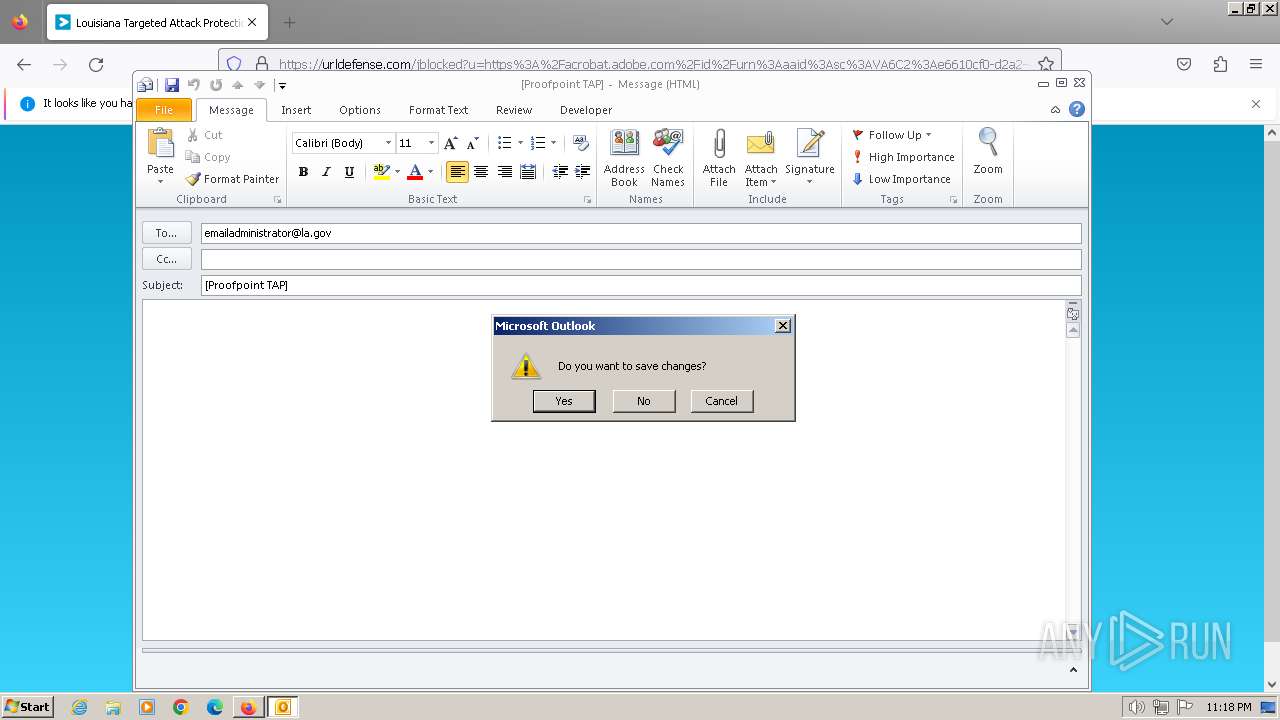Click Clear Formatting icon
Screen dimensions: 1280x720
tap(581, 143)
